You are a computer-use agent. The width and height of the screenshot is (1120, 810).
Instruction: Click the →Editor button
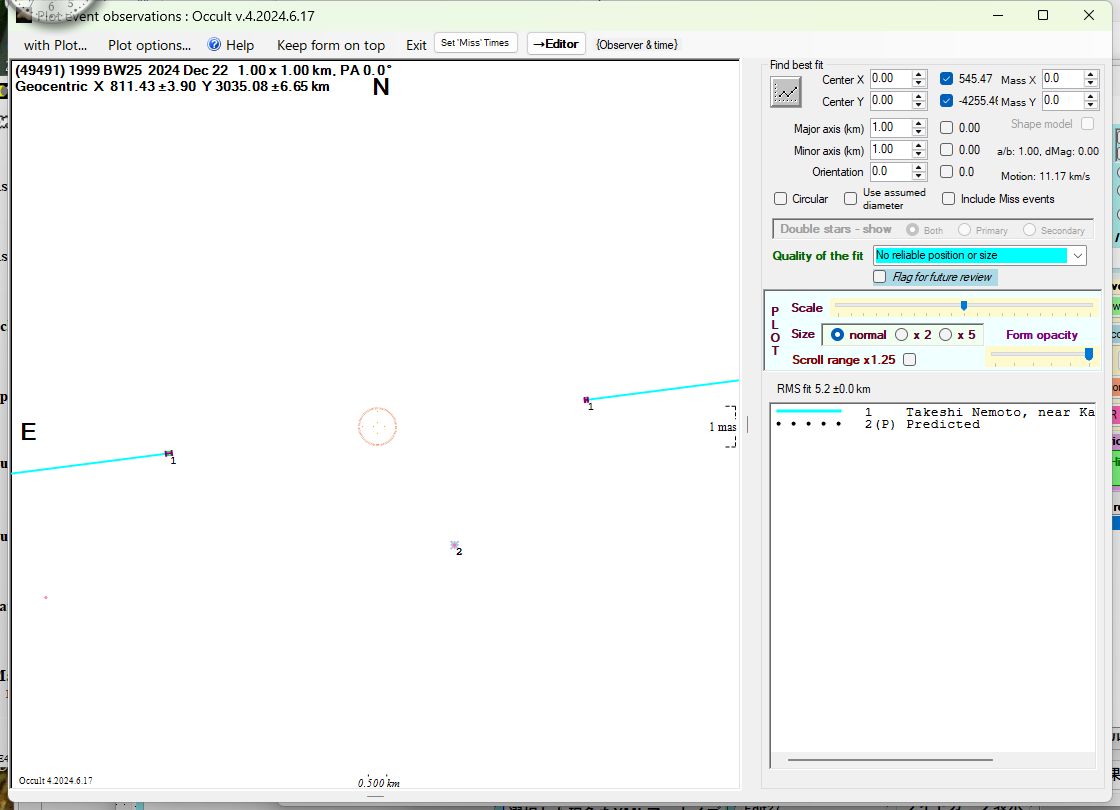[556, 44]
